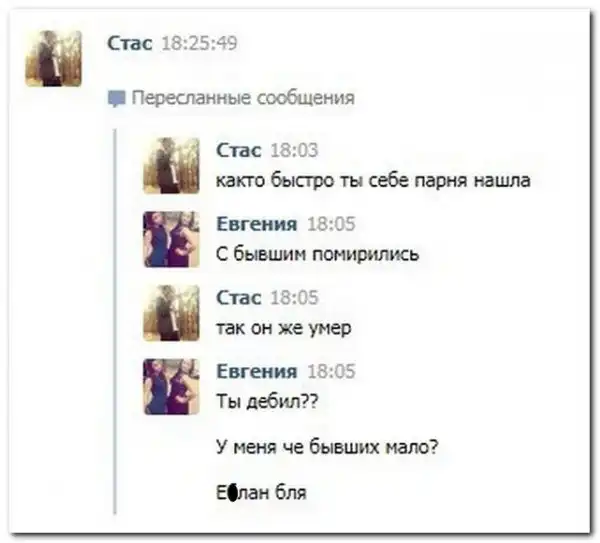The image size is (600, 543).
Task: Select message так он же умер
Action: (x=284, y=328)
